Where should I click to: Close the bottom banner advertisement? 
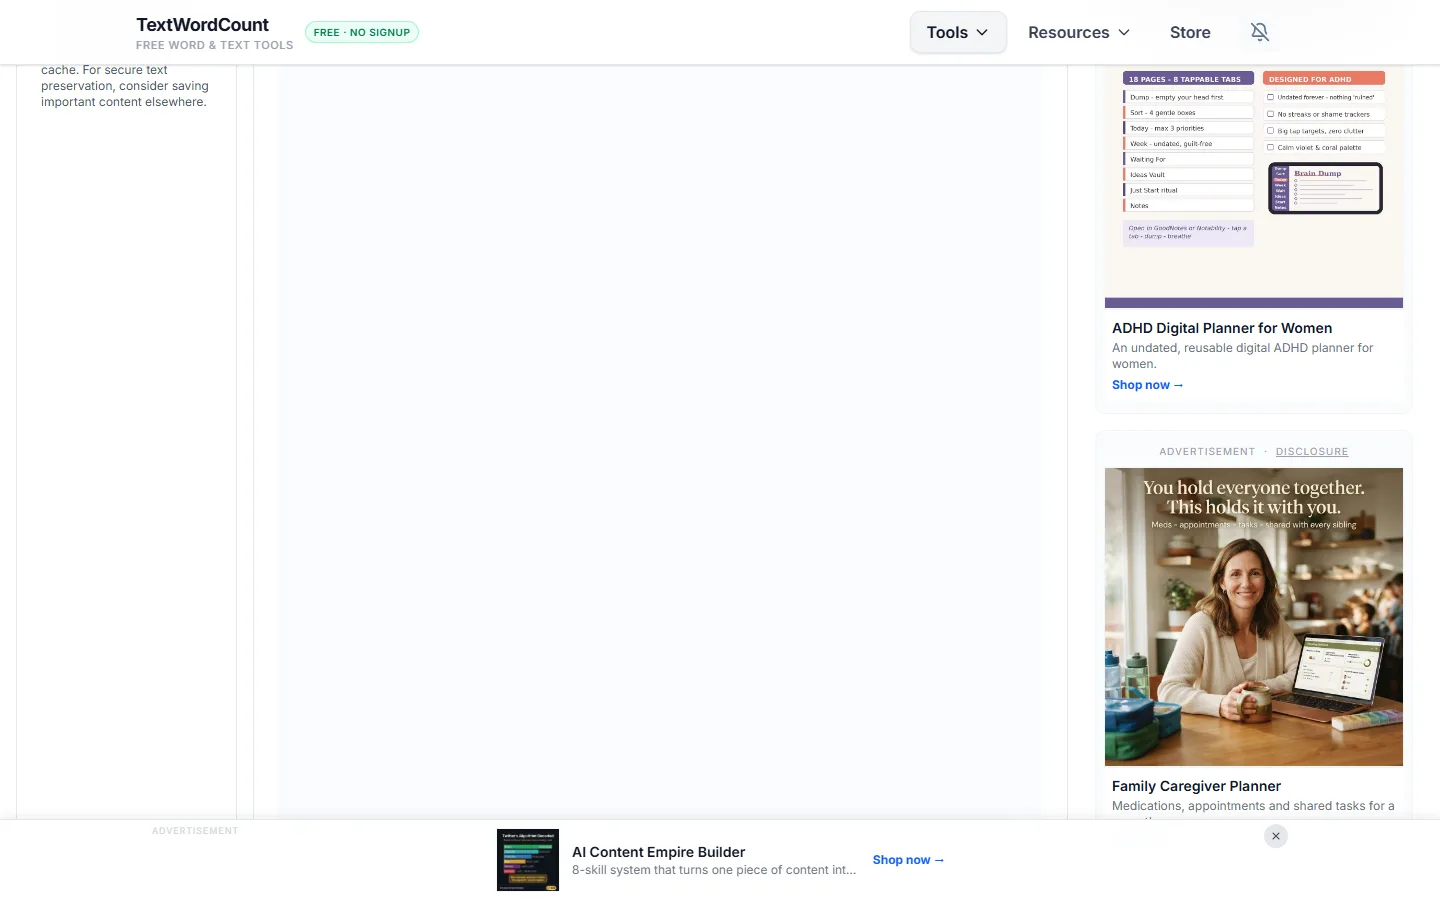(1276, 836)
